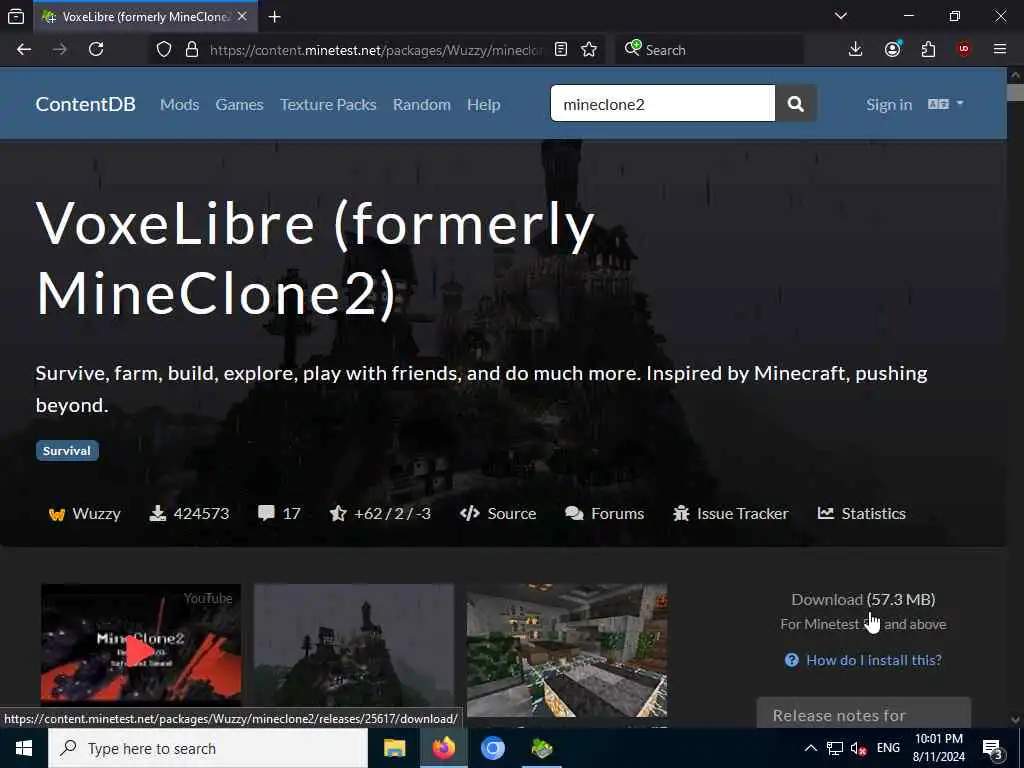Open the tracking protection shield icon
The image size is (1024, 768).
(164, 50)
